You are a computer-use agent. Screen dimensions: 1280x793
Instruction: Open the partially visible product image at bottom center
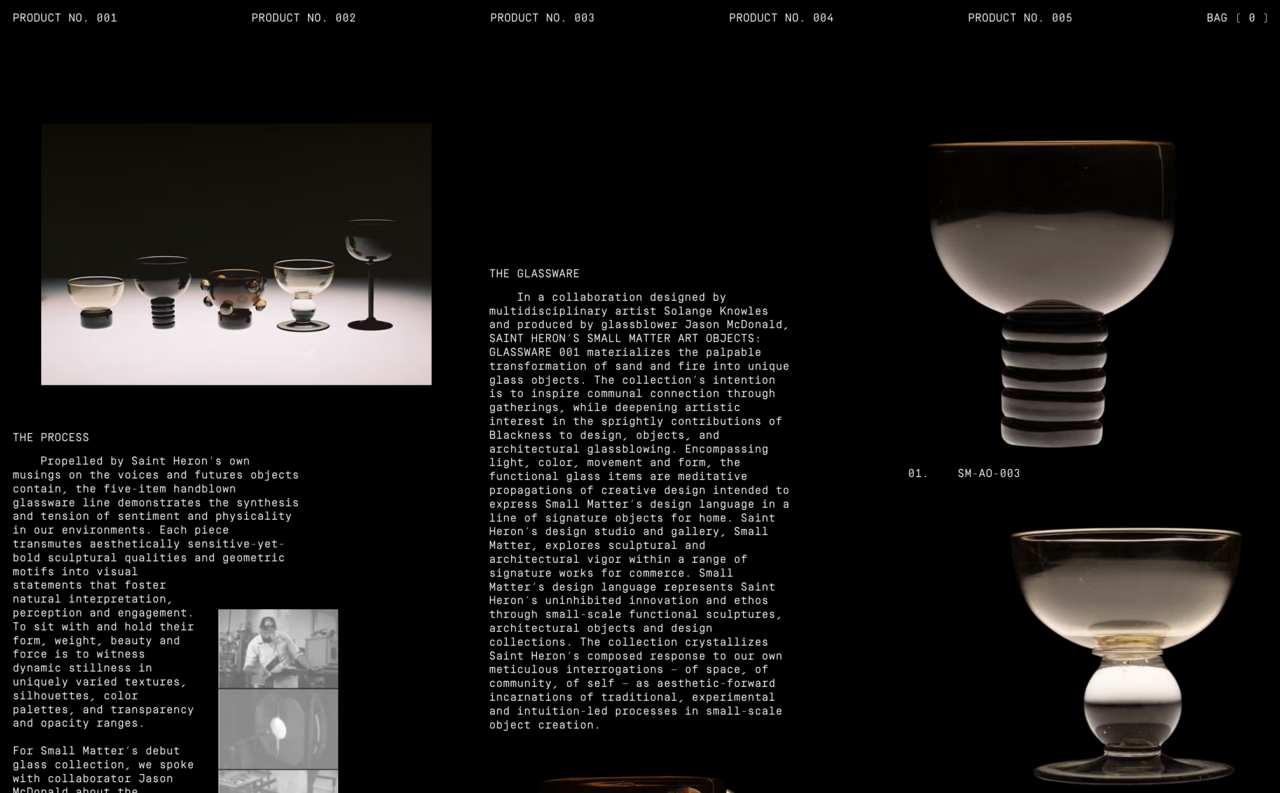point(635,785)
